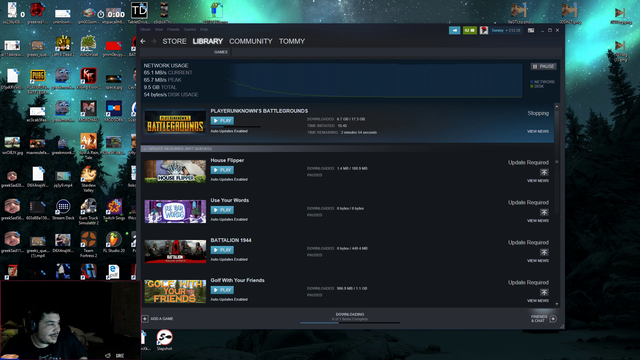Viewport: 640px width, 360px height.
Task: Open Twitch Sings desktop shortcut
Action: 114,210
